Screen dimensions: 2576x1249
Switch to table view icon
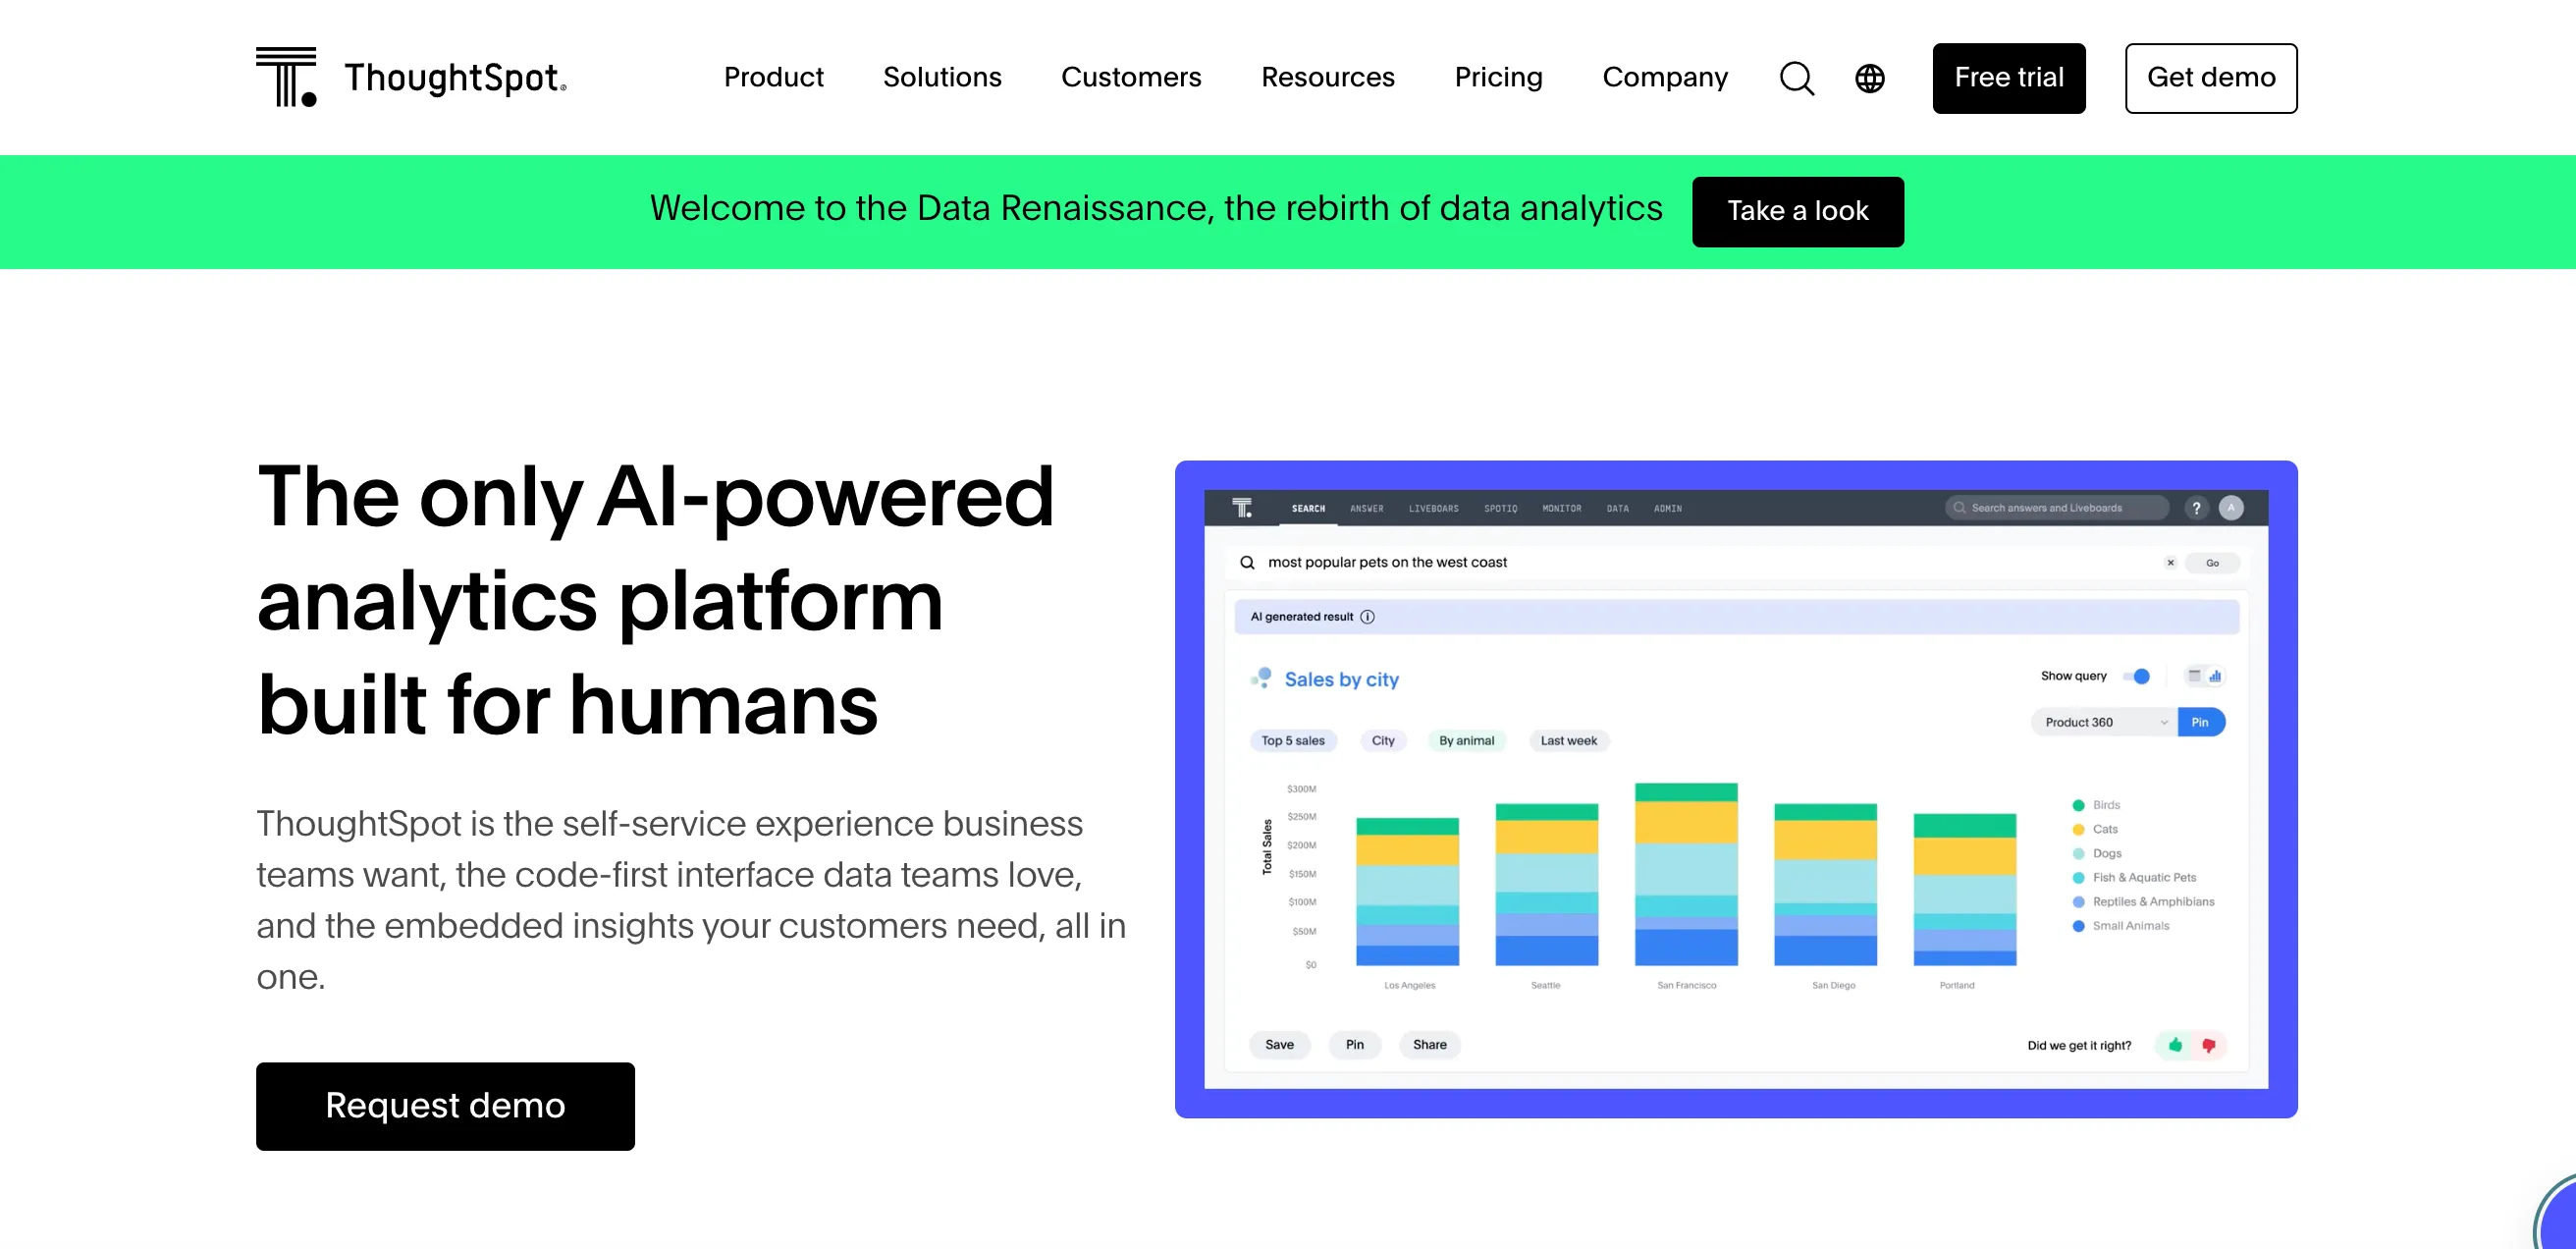tap(2193, 676)
